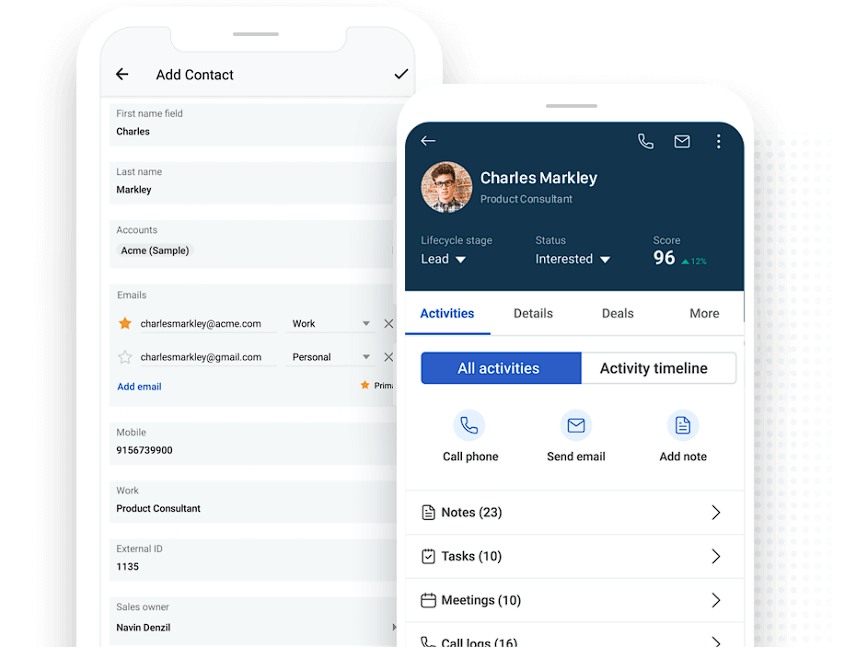The height and width of the screenshot is (648, 868).
Task: Click the Mobile number field
Action: coord(250,450)
